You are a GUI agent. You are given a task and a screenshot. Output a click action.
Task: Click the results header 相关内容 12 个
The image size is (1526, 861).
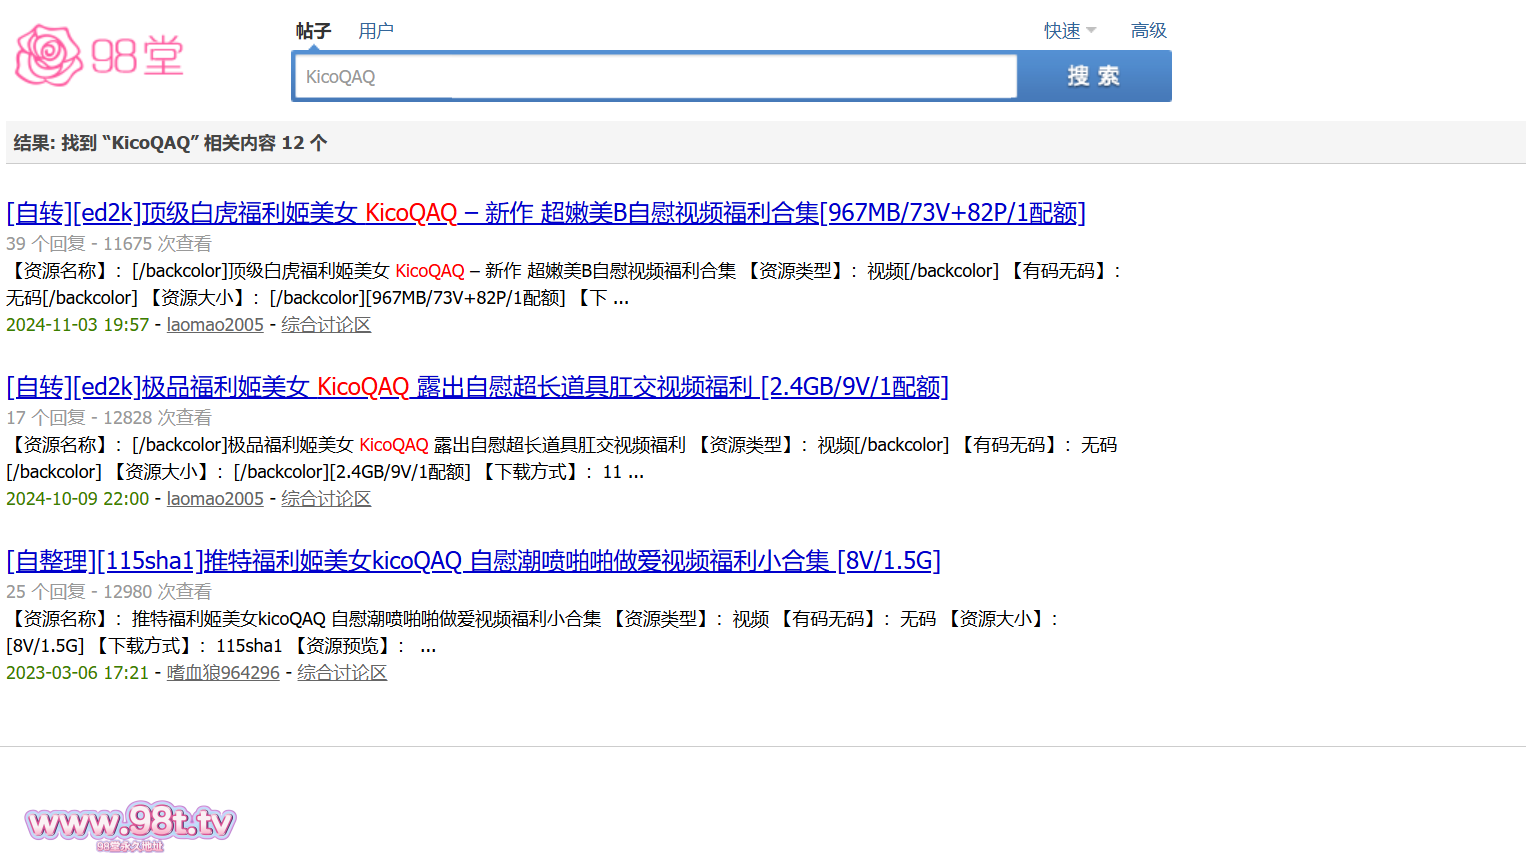[x=265, y=143]
